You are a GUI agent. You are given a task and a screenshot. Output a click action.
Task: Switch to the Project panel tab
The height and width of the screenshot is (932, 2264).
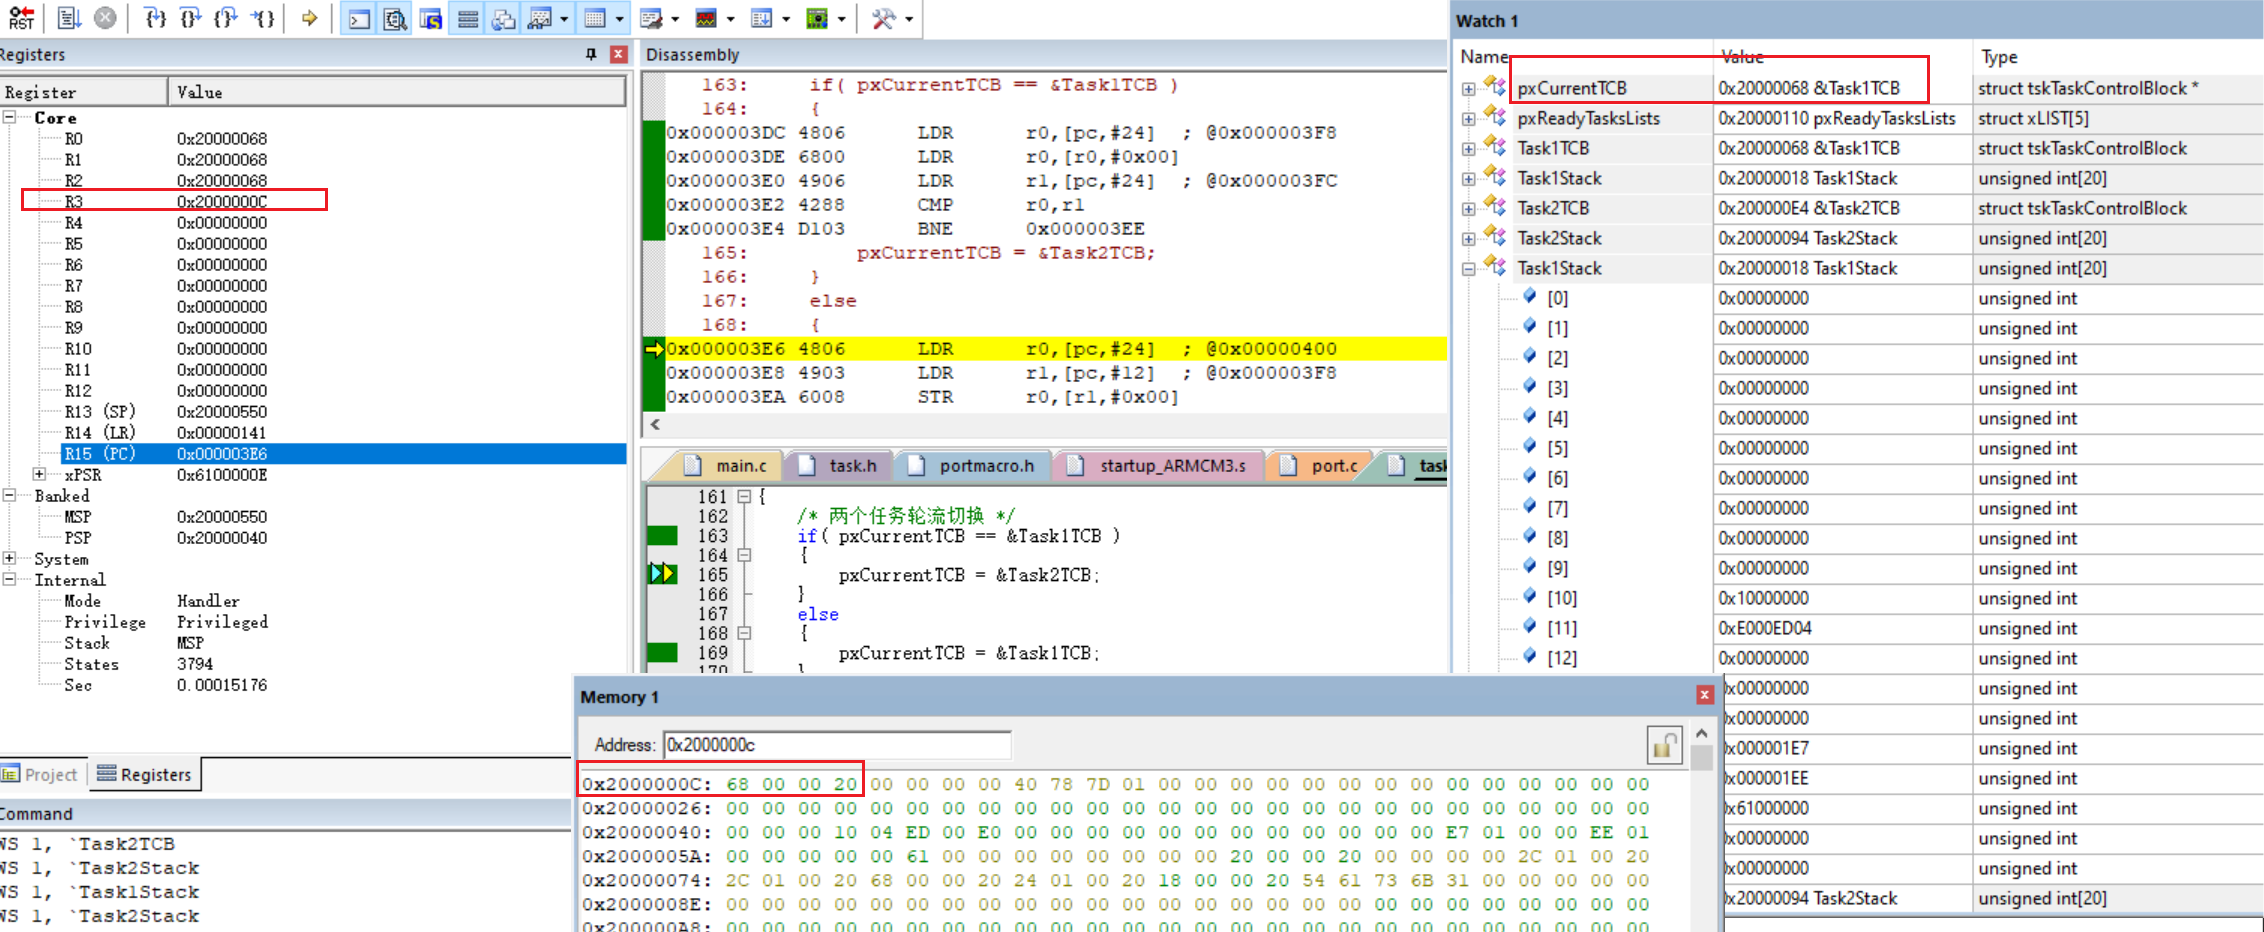40,775
